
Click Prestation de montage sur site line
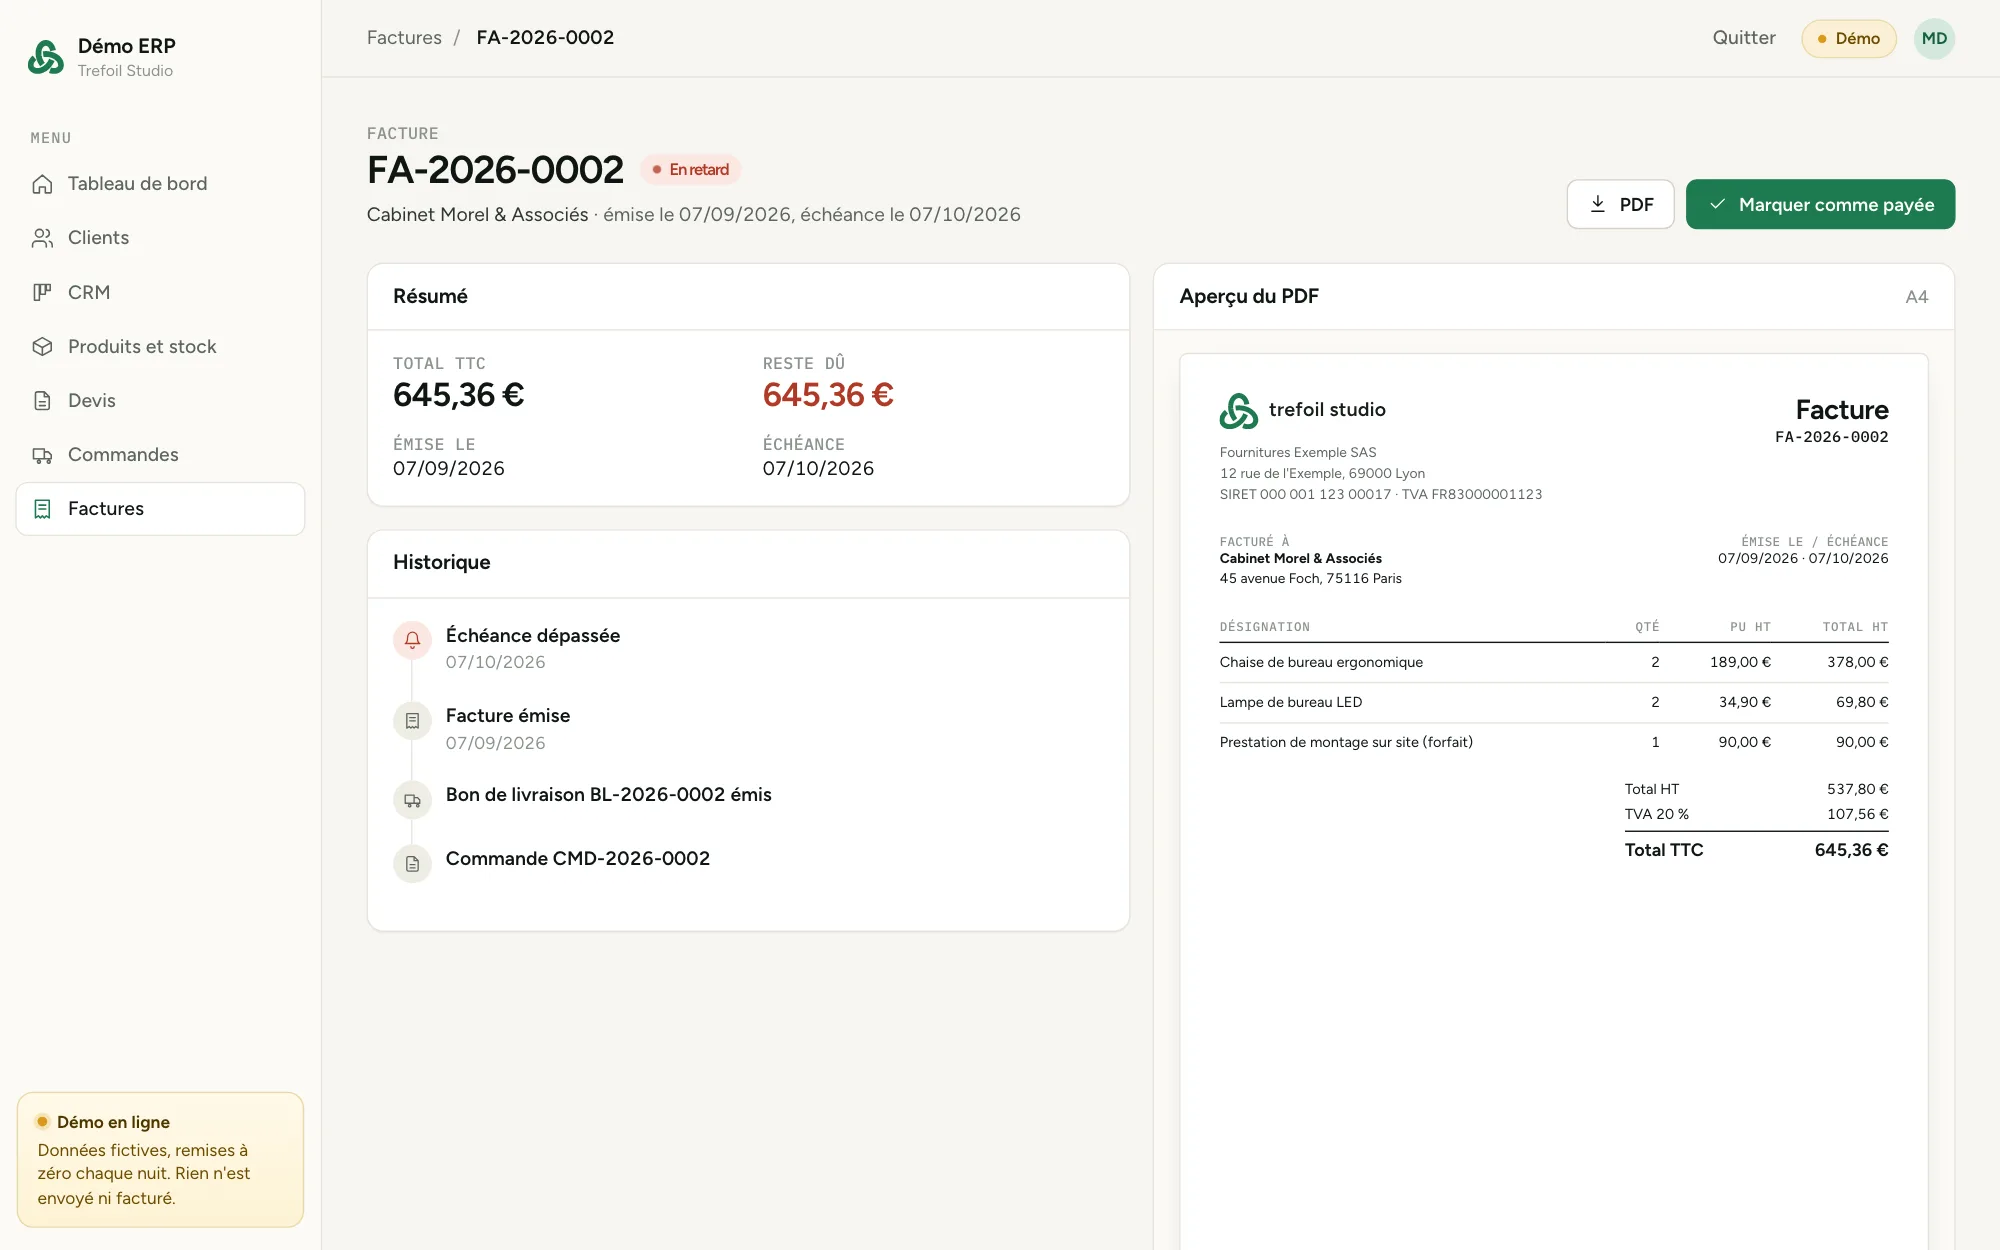1554,742
